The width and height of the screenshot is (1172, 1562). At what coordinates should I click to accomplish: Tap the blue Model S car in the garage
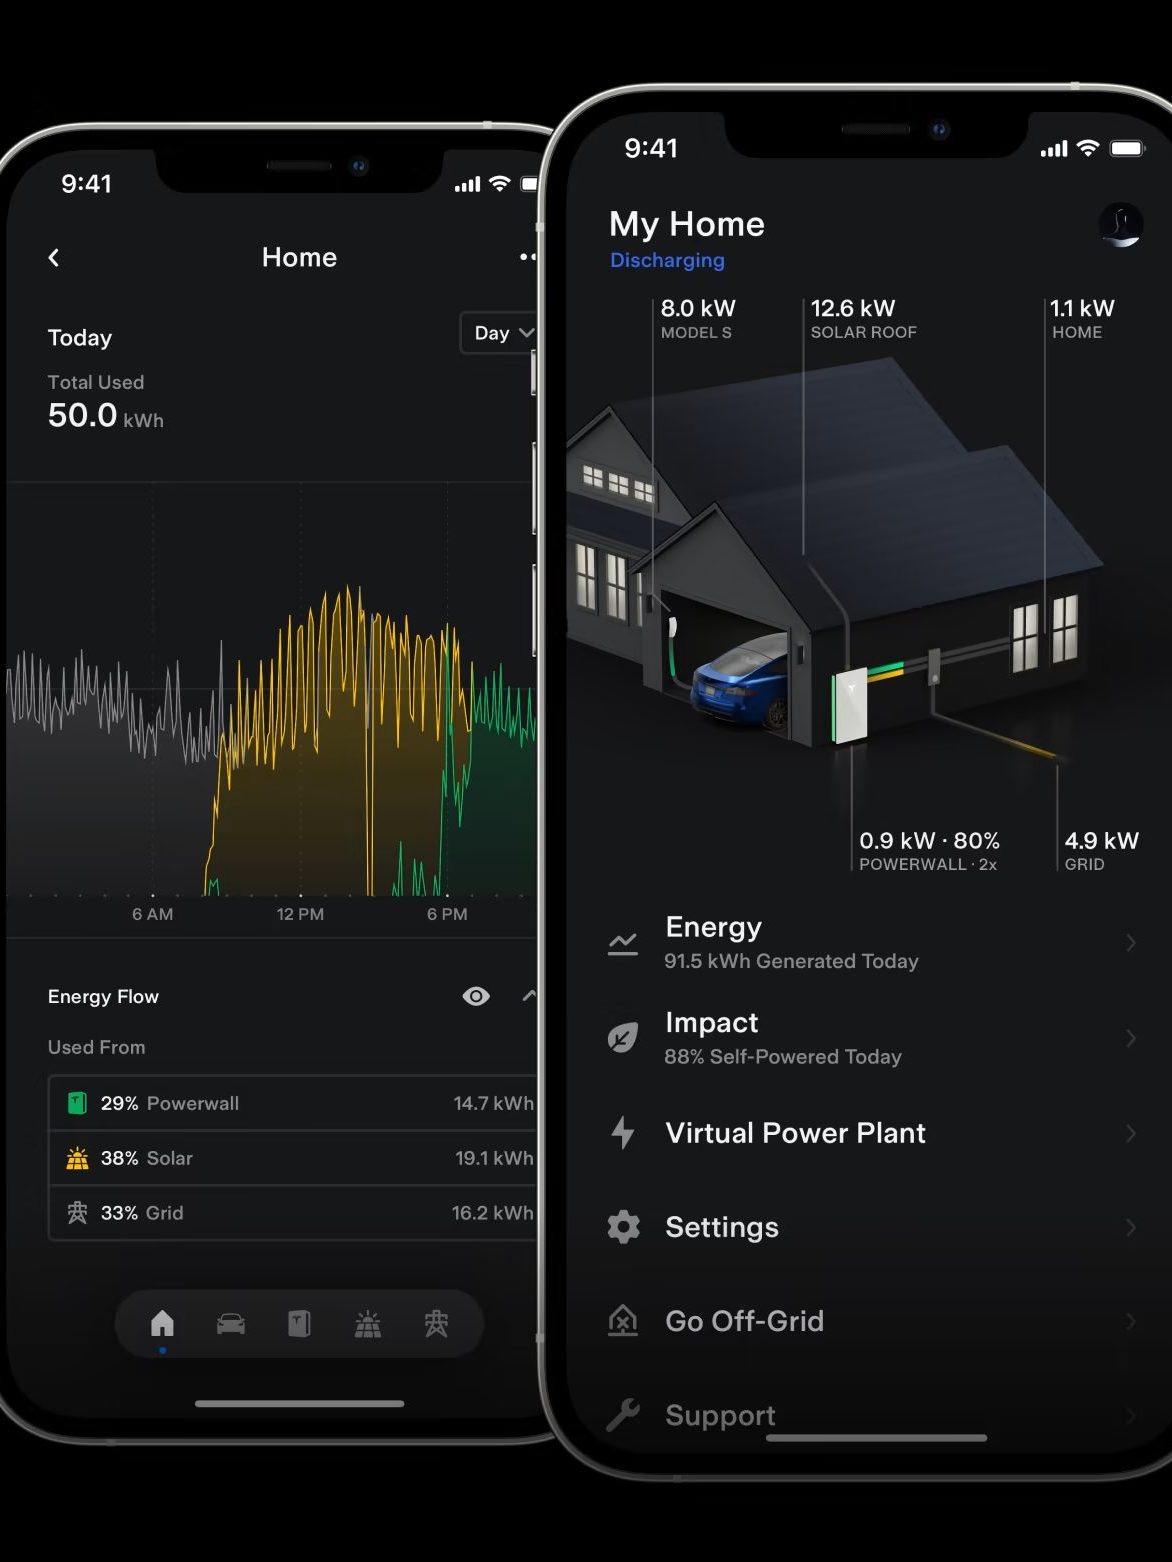[x=740, y=680]
